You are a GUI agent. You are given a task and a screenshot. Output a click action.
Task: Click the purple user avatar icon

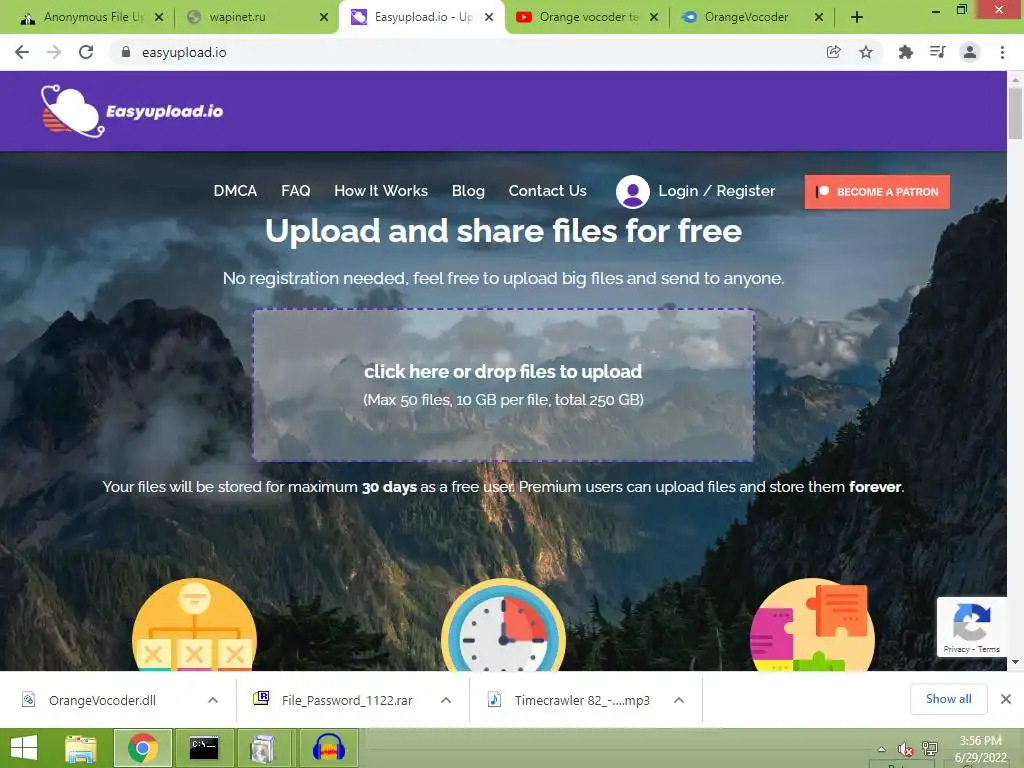632,191
